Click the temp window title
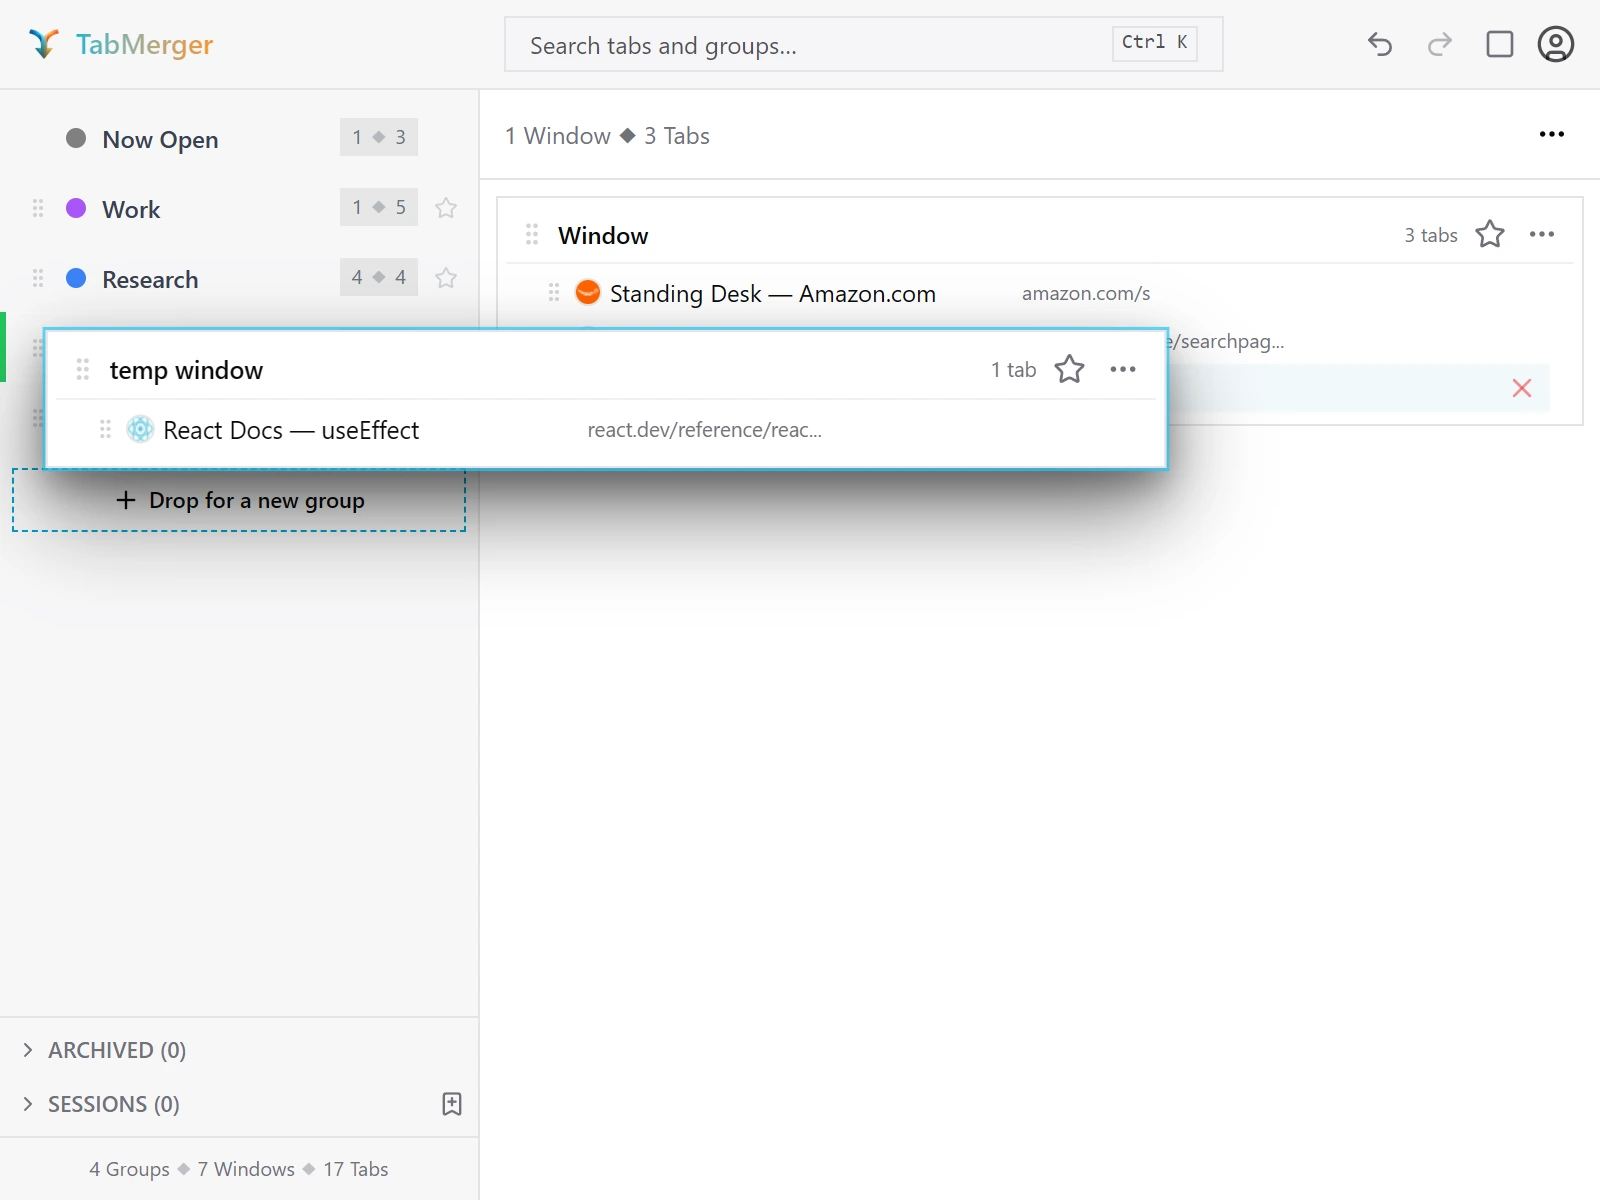The width and height of the screenshot is (1600, 1200). click(186, 370)
